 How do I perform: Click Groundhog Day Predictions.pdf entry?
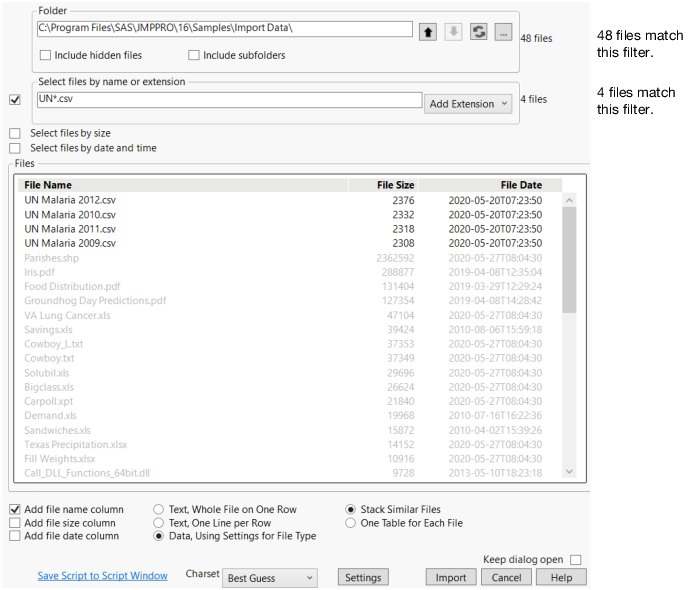tap(95, 301)
